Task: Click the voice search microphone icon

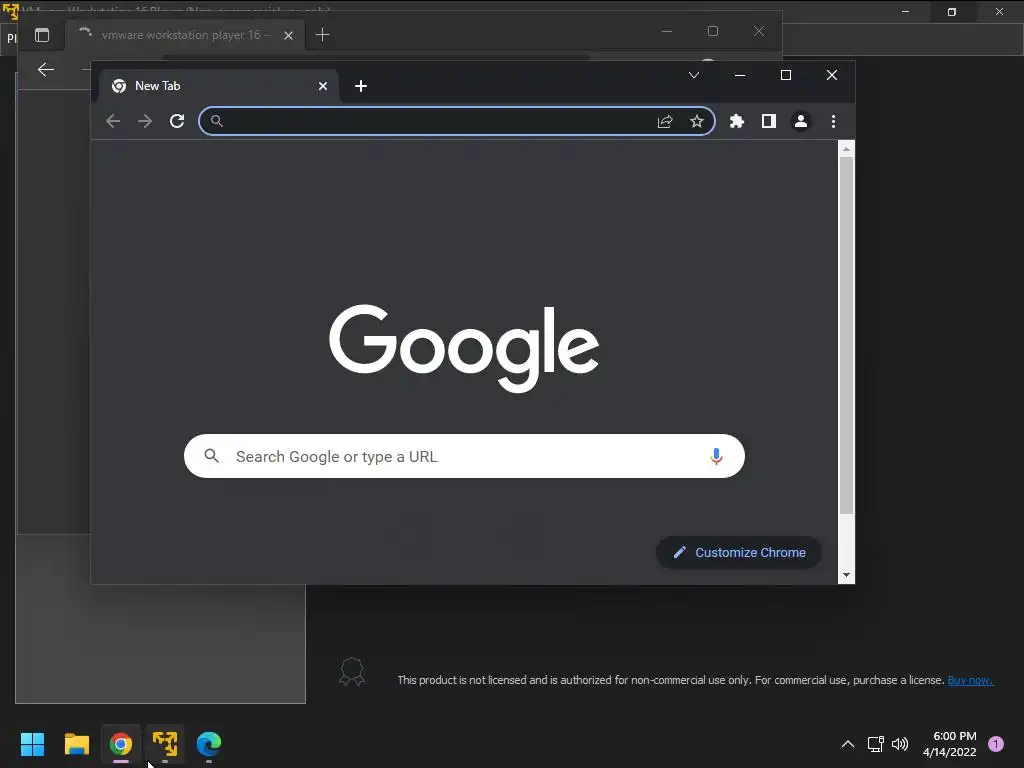Action: [716, 456]
